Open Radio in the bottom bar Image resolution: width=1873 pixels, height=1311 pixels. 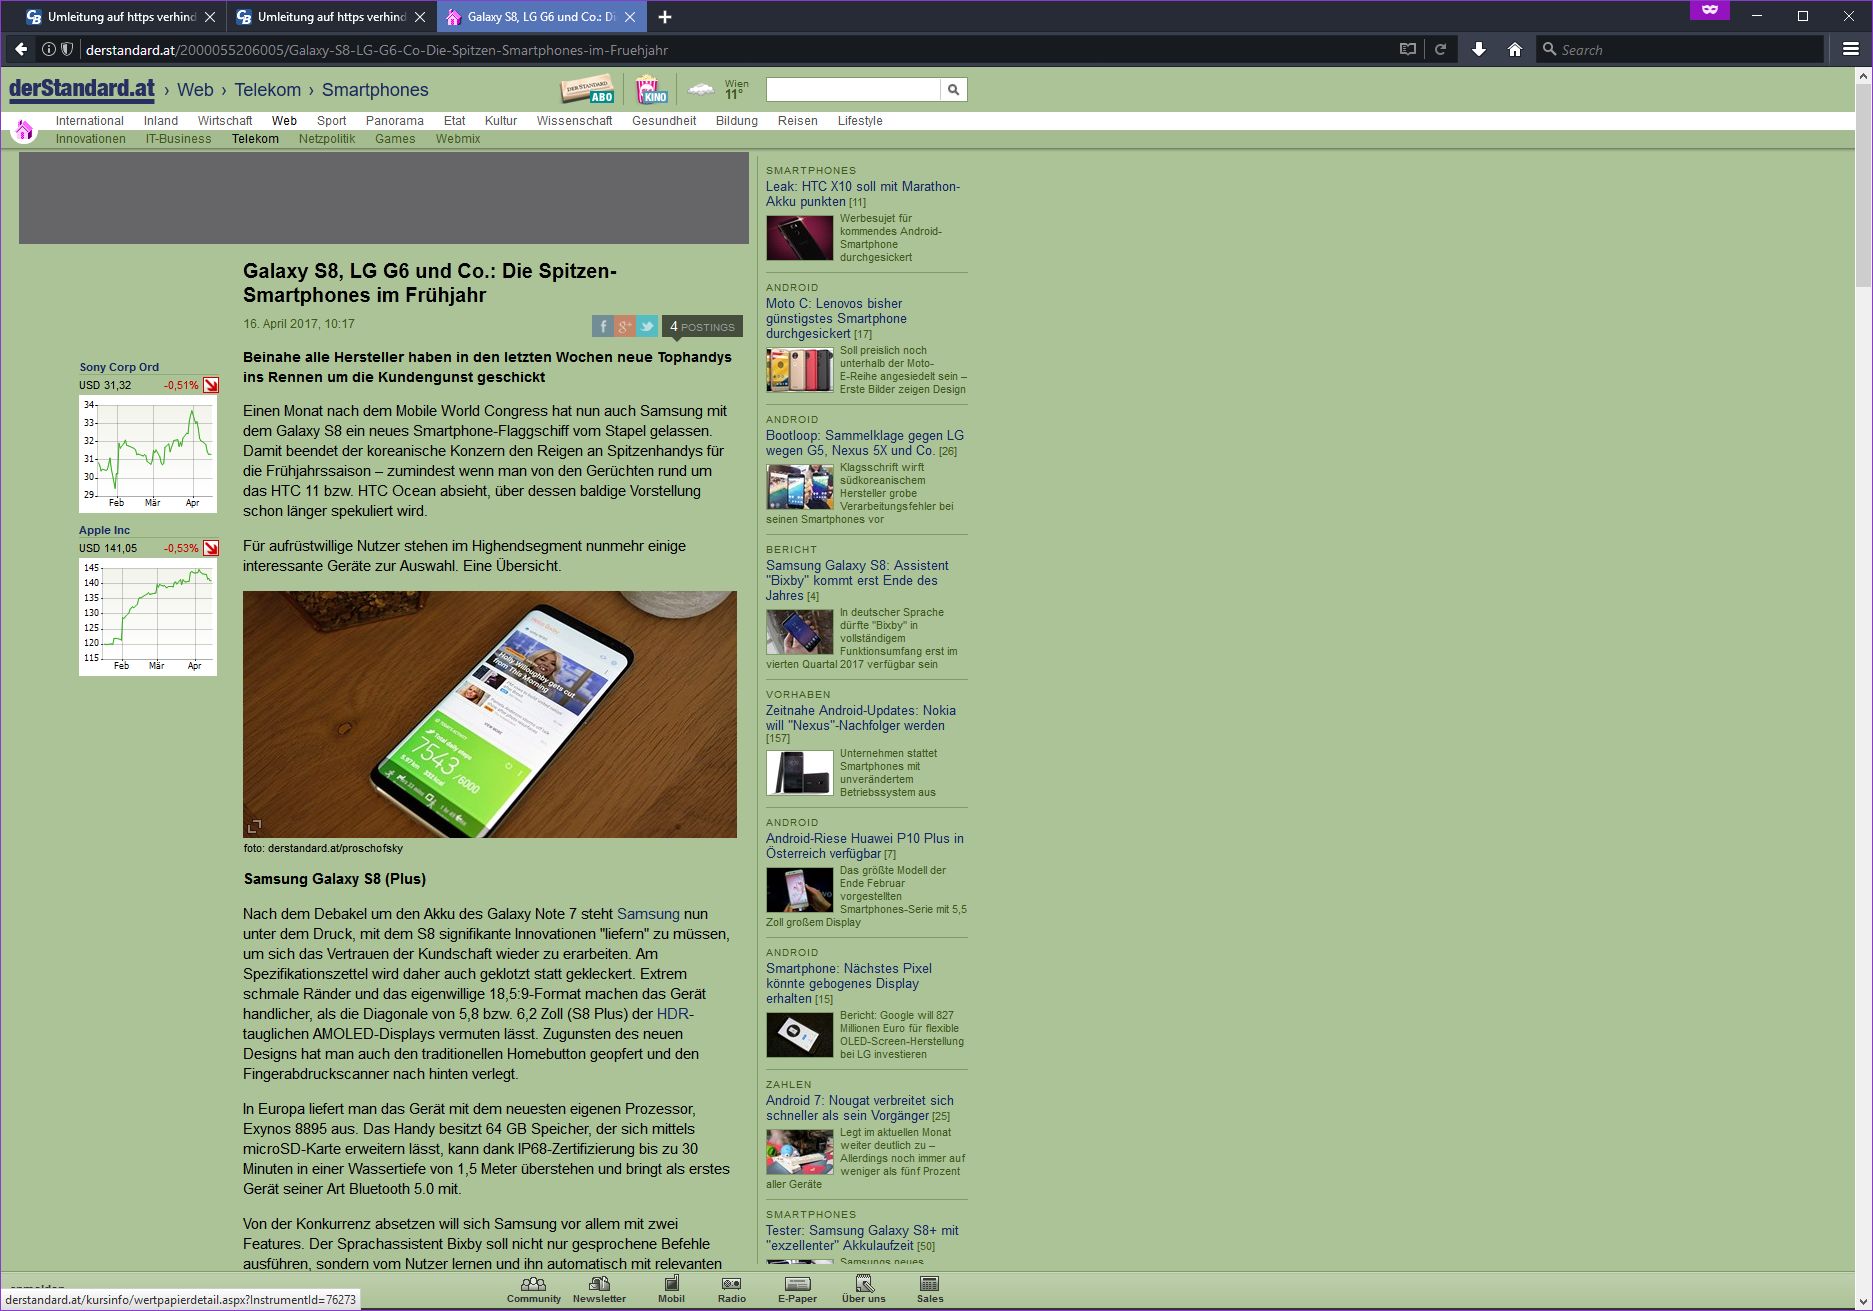click(x=731, y=1289)
